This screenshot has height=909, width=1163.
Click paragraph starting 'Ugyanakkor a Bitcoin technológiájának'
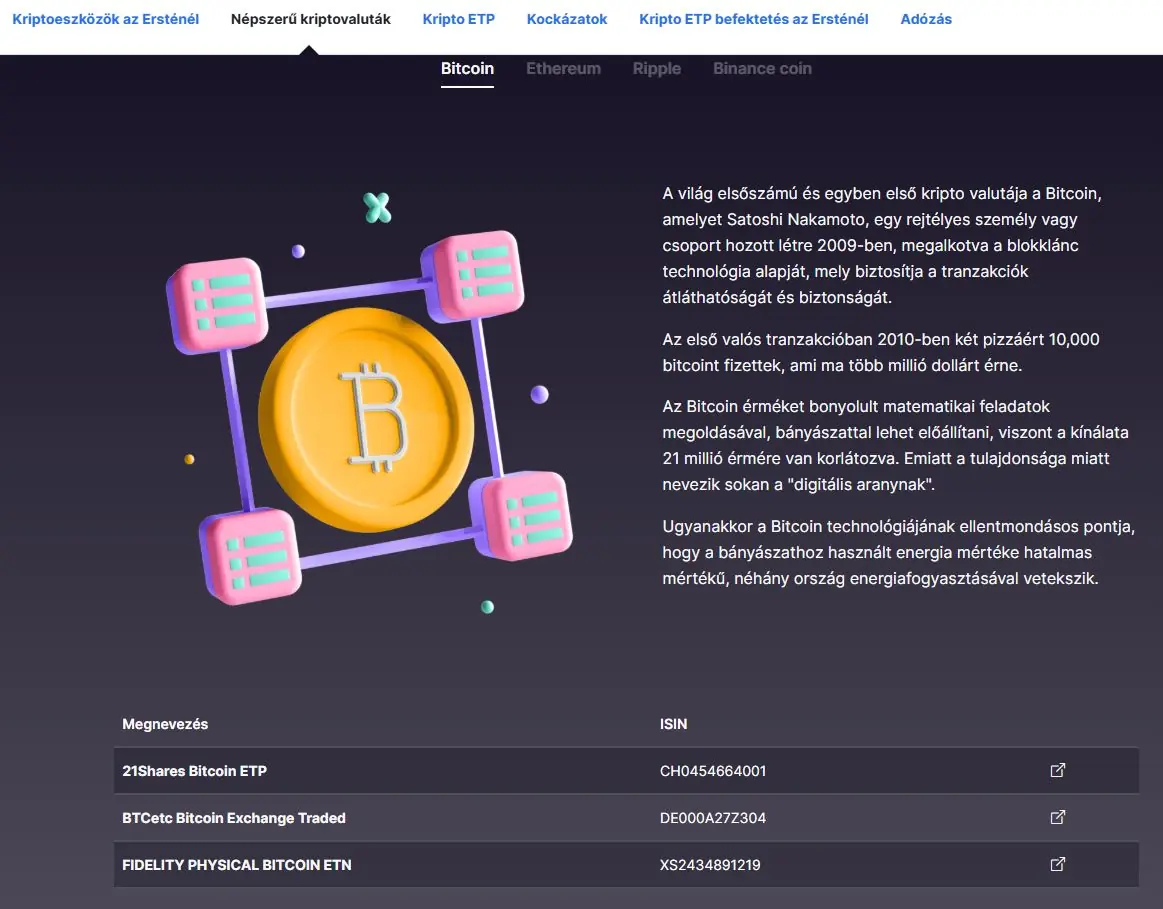pos(898,552)
